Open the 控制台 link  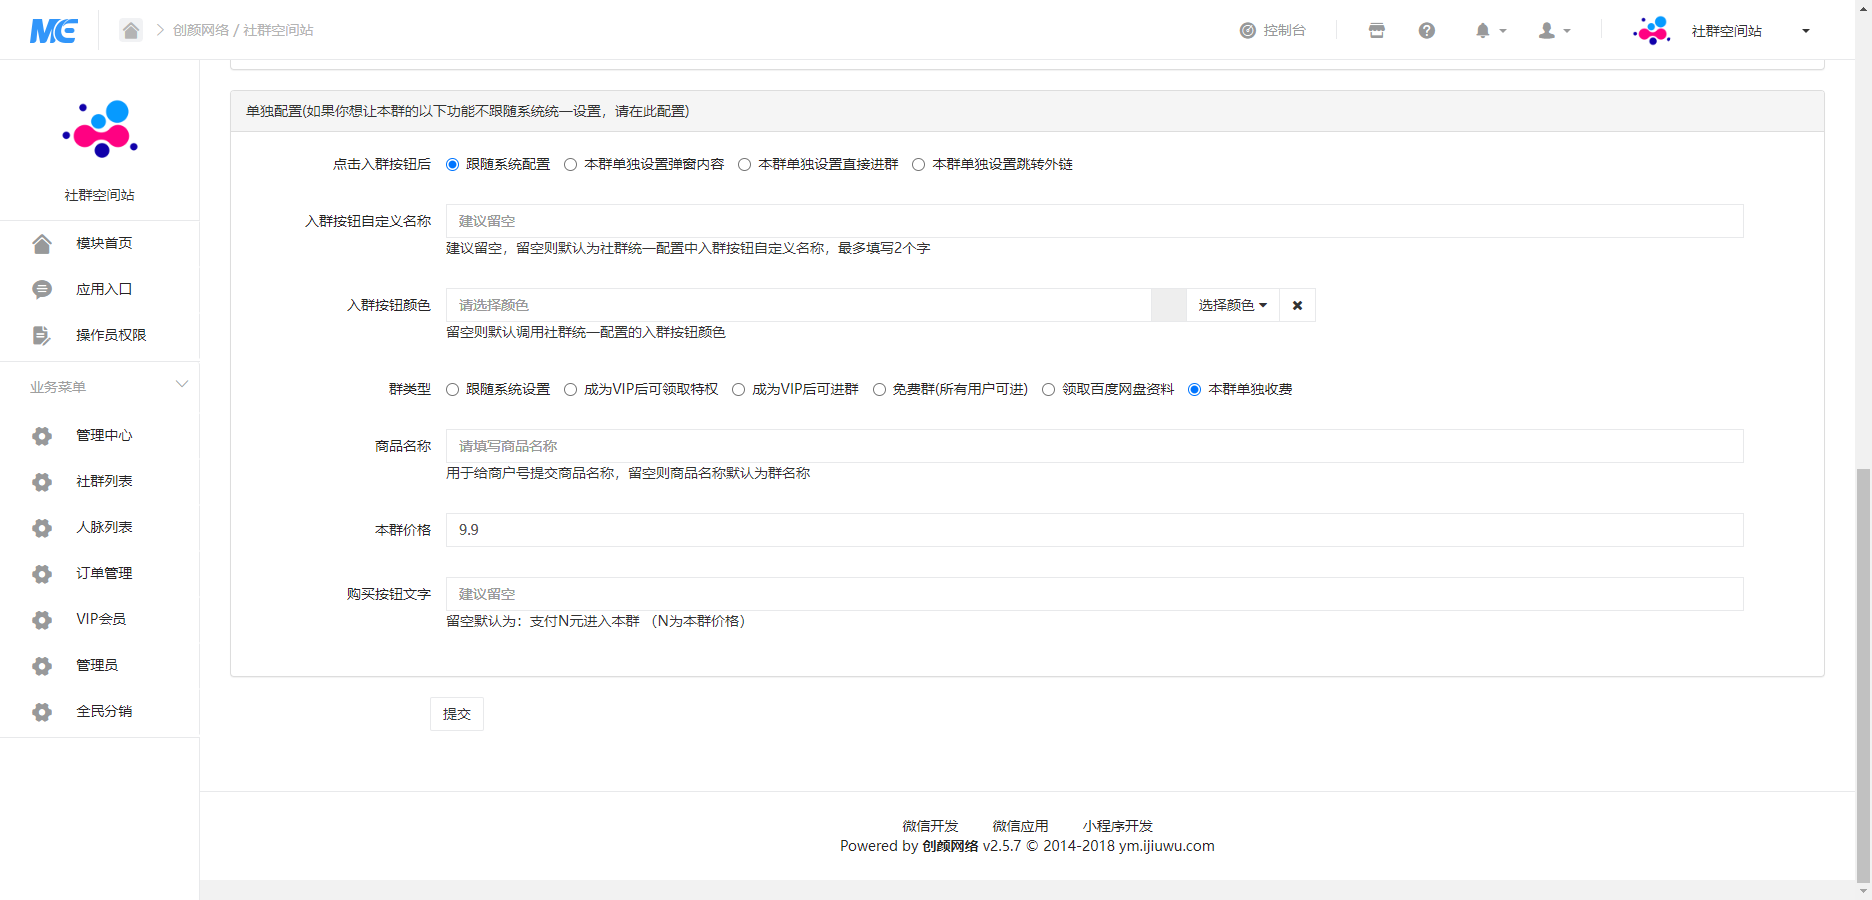(x=1273, y=31)
